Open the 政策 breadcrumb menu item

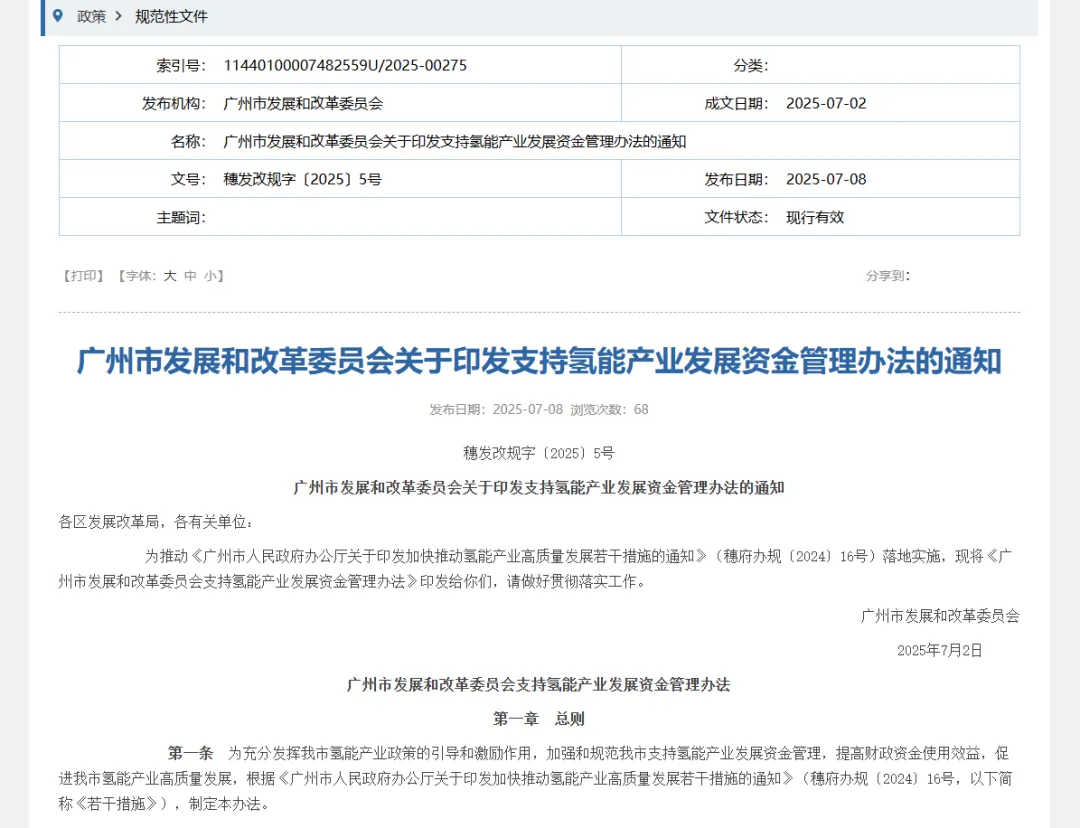pos(90,16)
